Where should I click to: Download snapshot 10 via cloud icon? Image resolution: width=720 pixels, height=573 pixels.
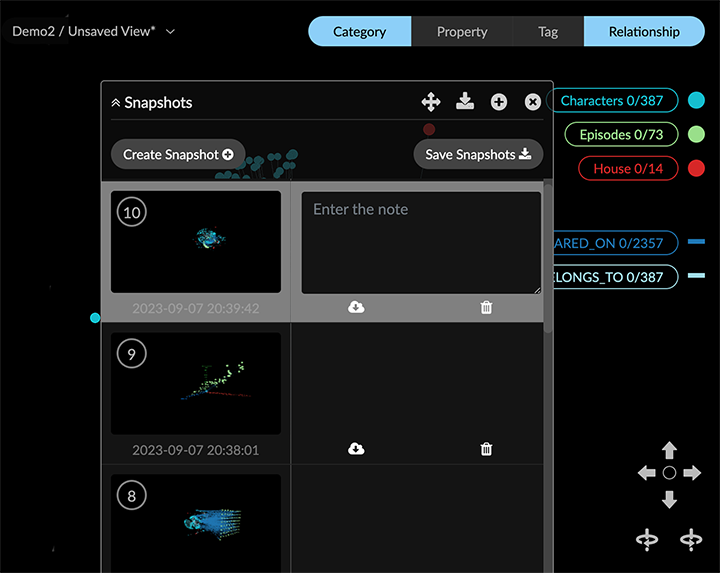356,307
